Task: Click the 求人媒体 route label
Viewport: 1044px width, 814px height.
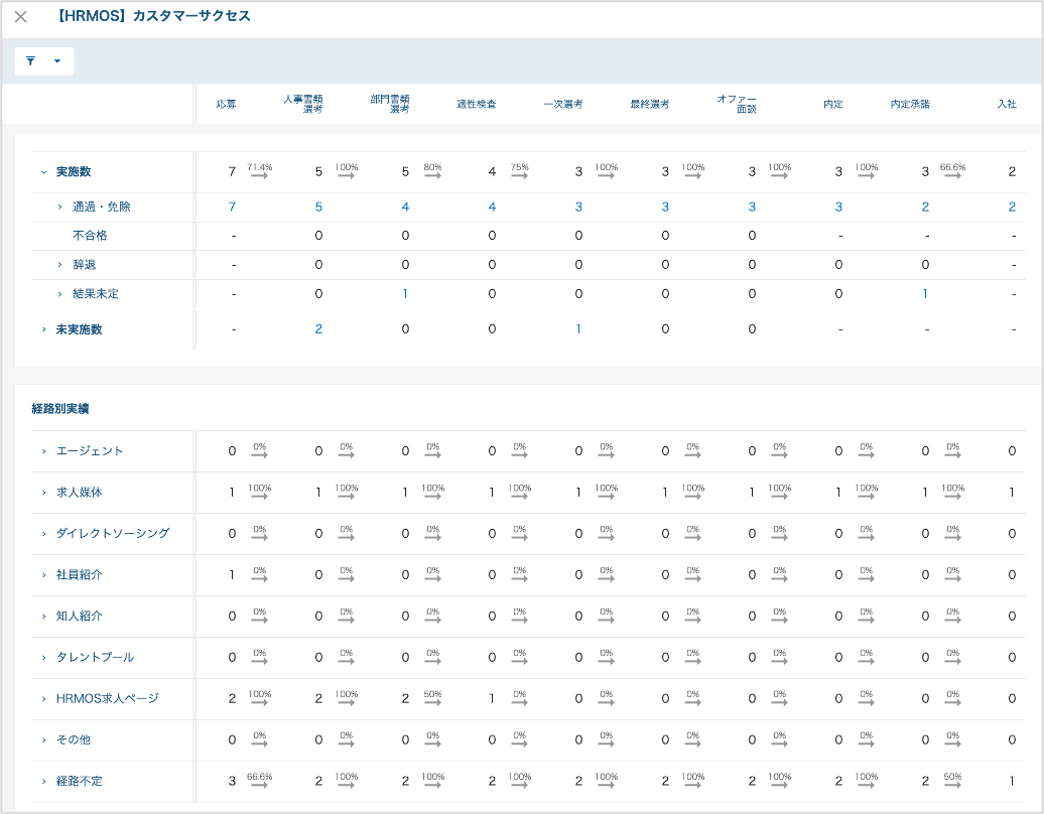Action: coord(79,493)
